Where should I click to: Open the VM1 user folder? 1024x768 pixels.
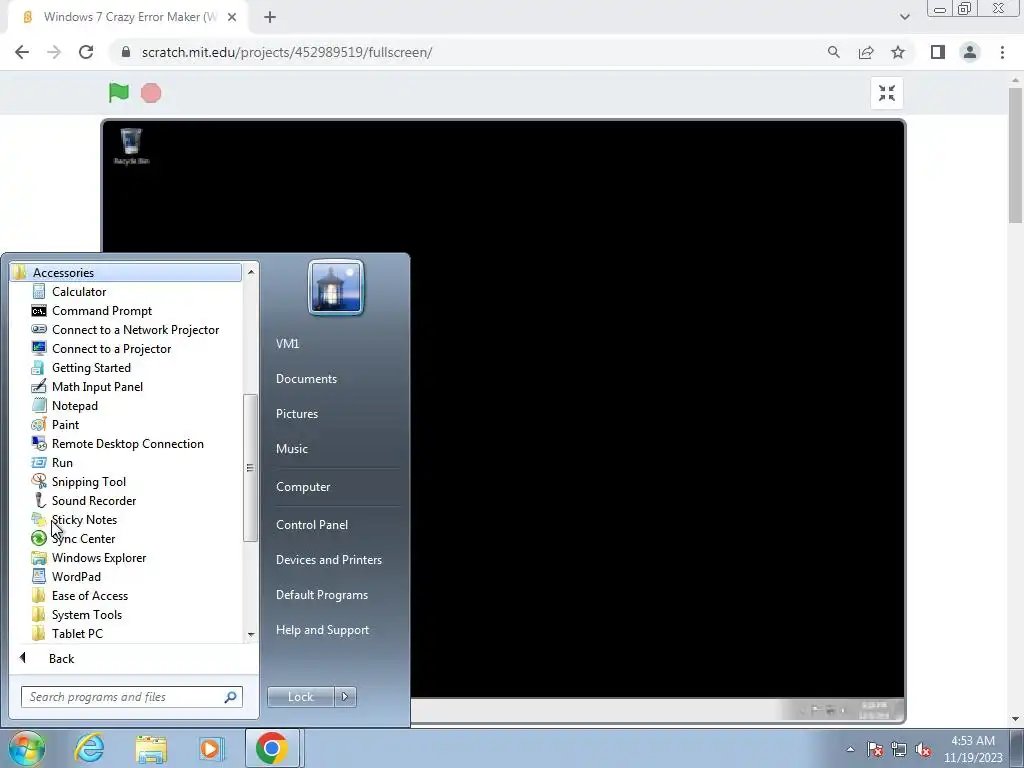pos(287,344)
